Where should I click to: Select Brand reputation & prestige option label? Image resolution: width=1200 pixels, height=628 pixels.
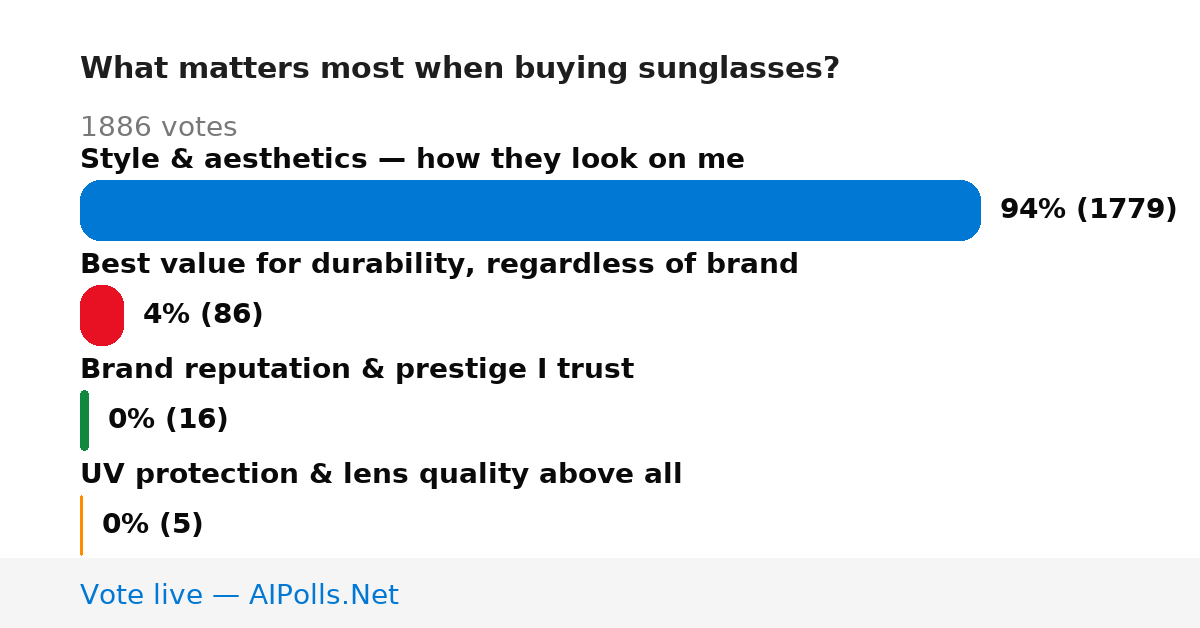(x=357, y=369)
